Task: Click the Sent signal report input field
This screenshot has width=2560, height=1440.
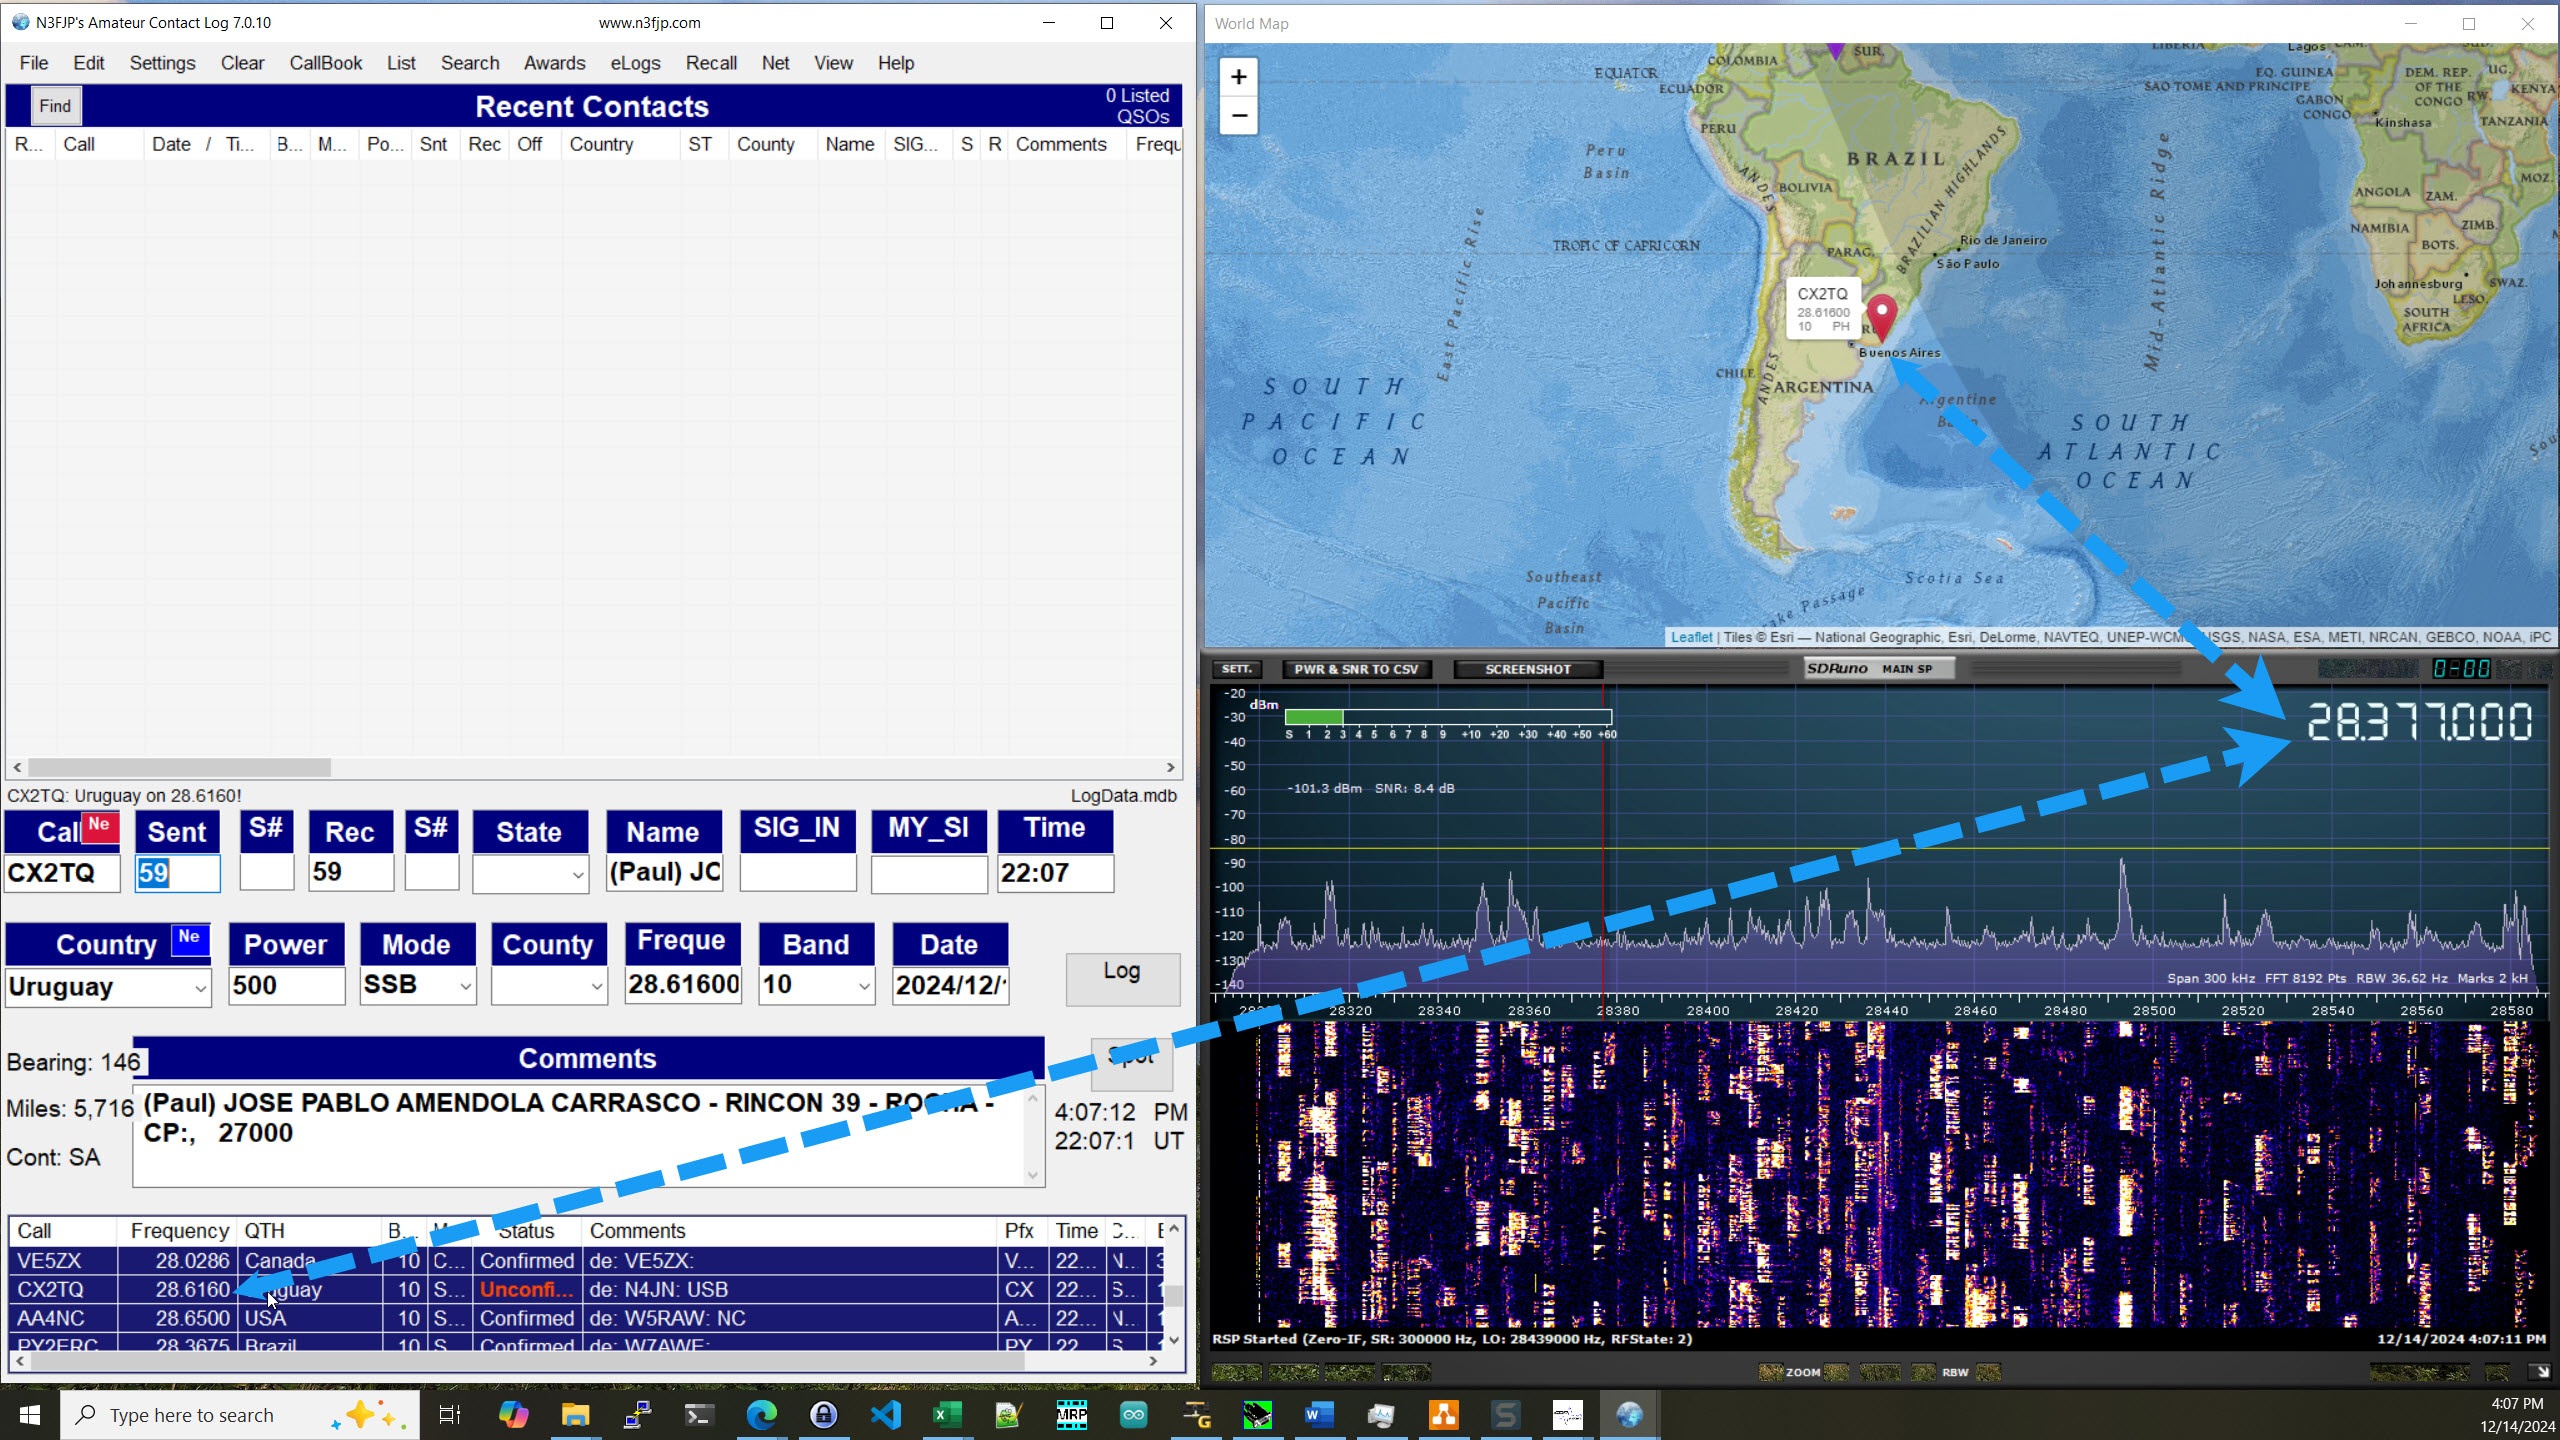Action: tap(174, 872)
